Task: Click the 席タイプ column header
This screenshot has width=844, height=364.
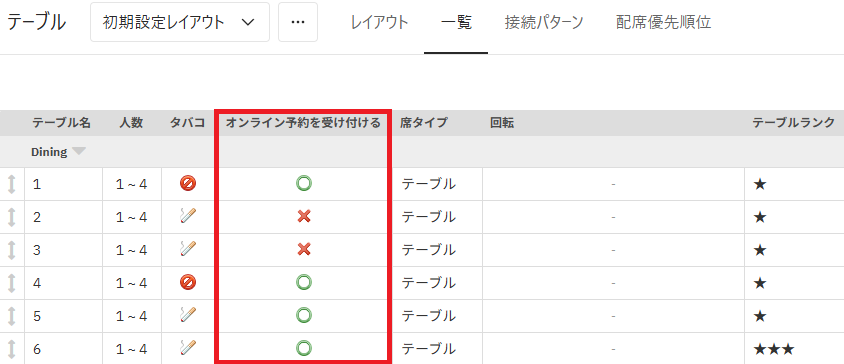Action: coord(424,123)
